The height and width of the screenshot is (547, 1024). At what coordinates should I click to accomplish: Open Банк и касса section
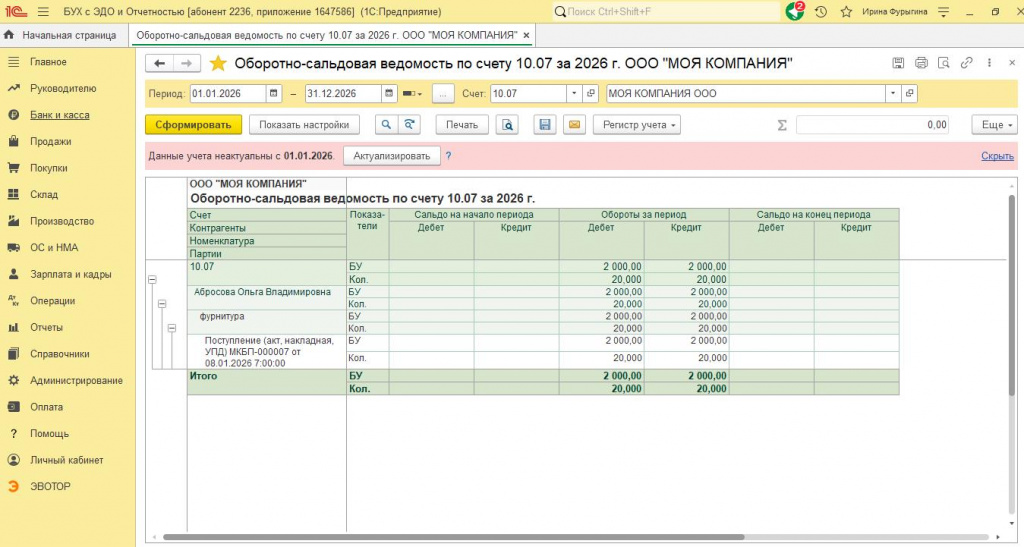59,115
